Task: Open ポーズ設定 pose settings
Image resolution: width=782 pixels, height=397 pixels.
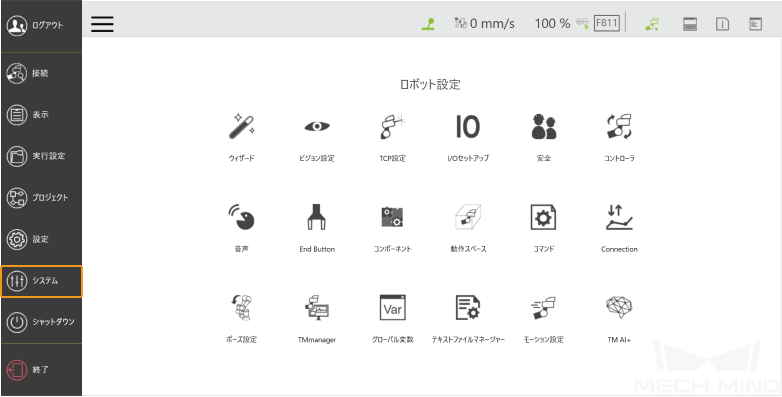Action: (242, 308)
